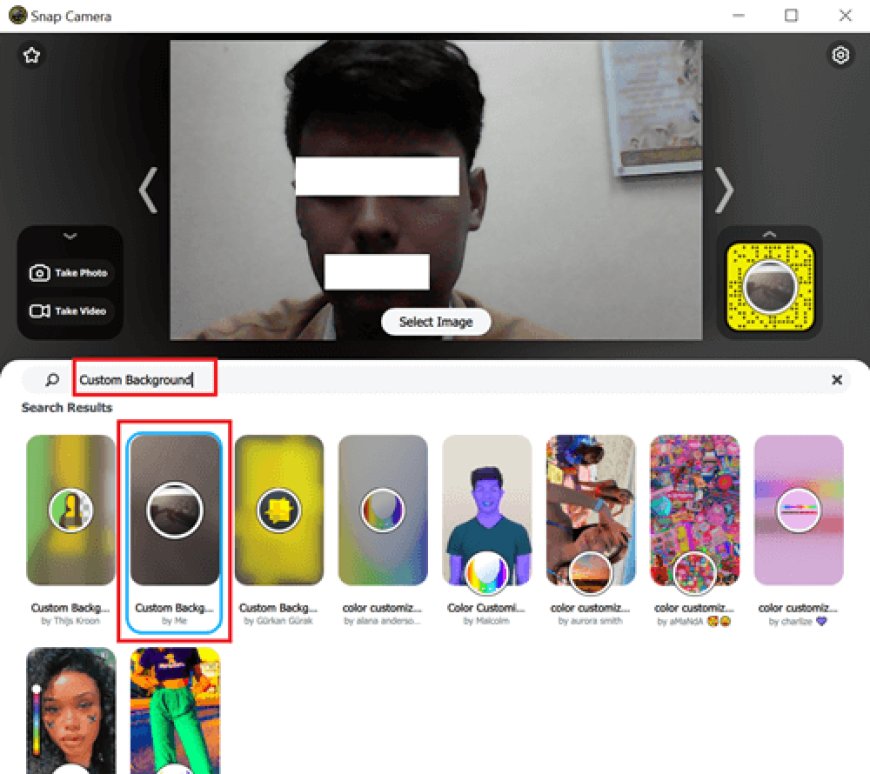Image resolution: width=870 pixels, height=774 pixels.
Task: Select the color customizer lens by charlize
Action: [798, 510]
